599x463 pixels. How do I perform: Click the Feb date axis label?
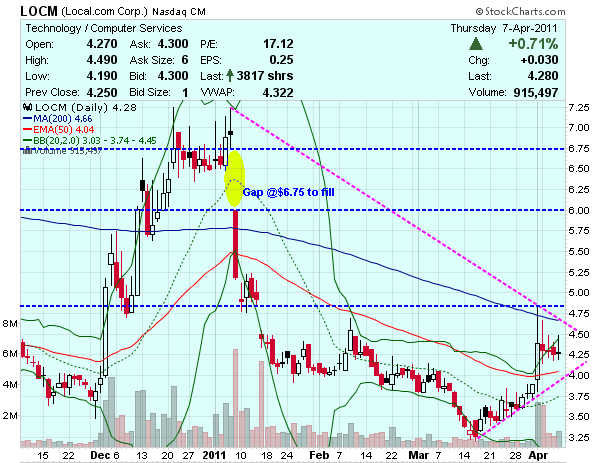(319, 456)
